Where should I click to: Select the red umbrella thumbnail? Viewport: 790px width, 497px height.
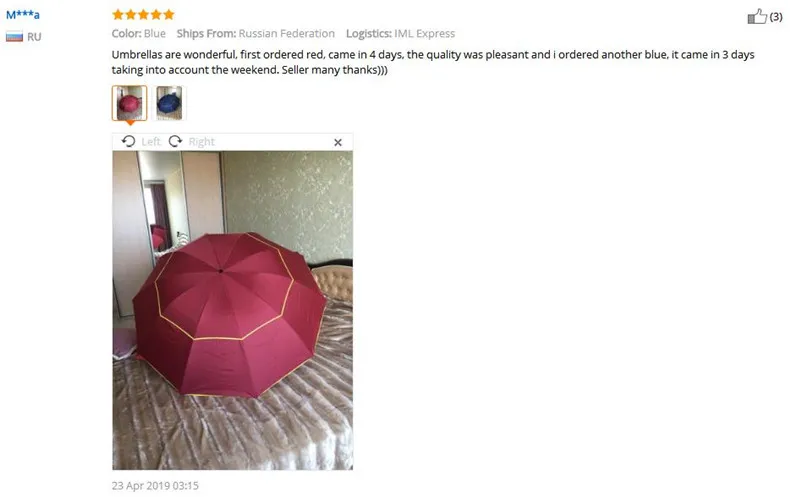click(x=129, y=103)
